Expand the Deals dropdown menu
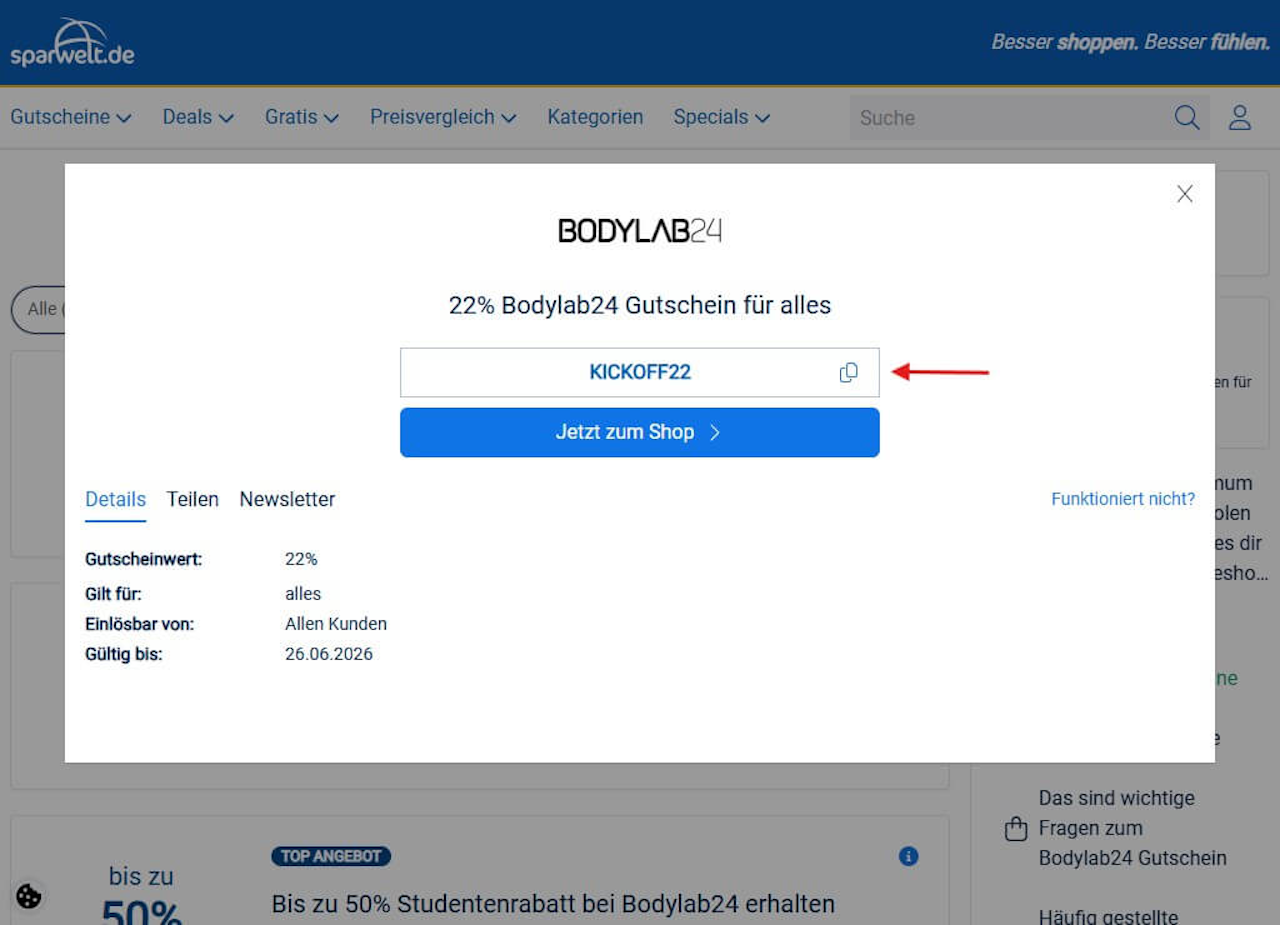 click(198, 117)
